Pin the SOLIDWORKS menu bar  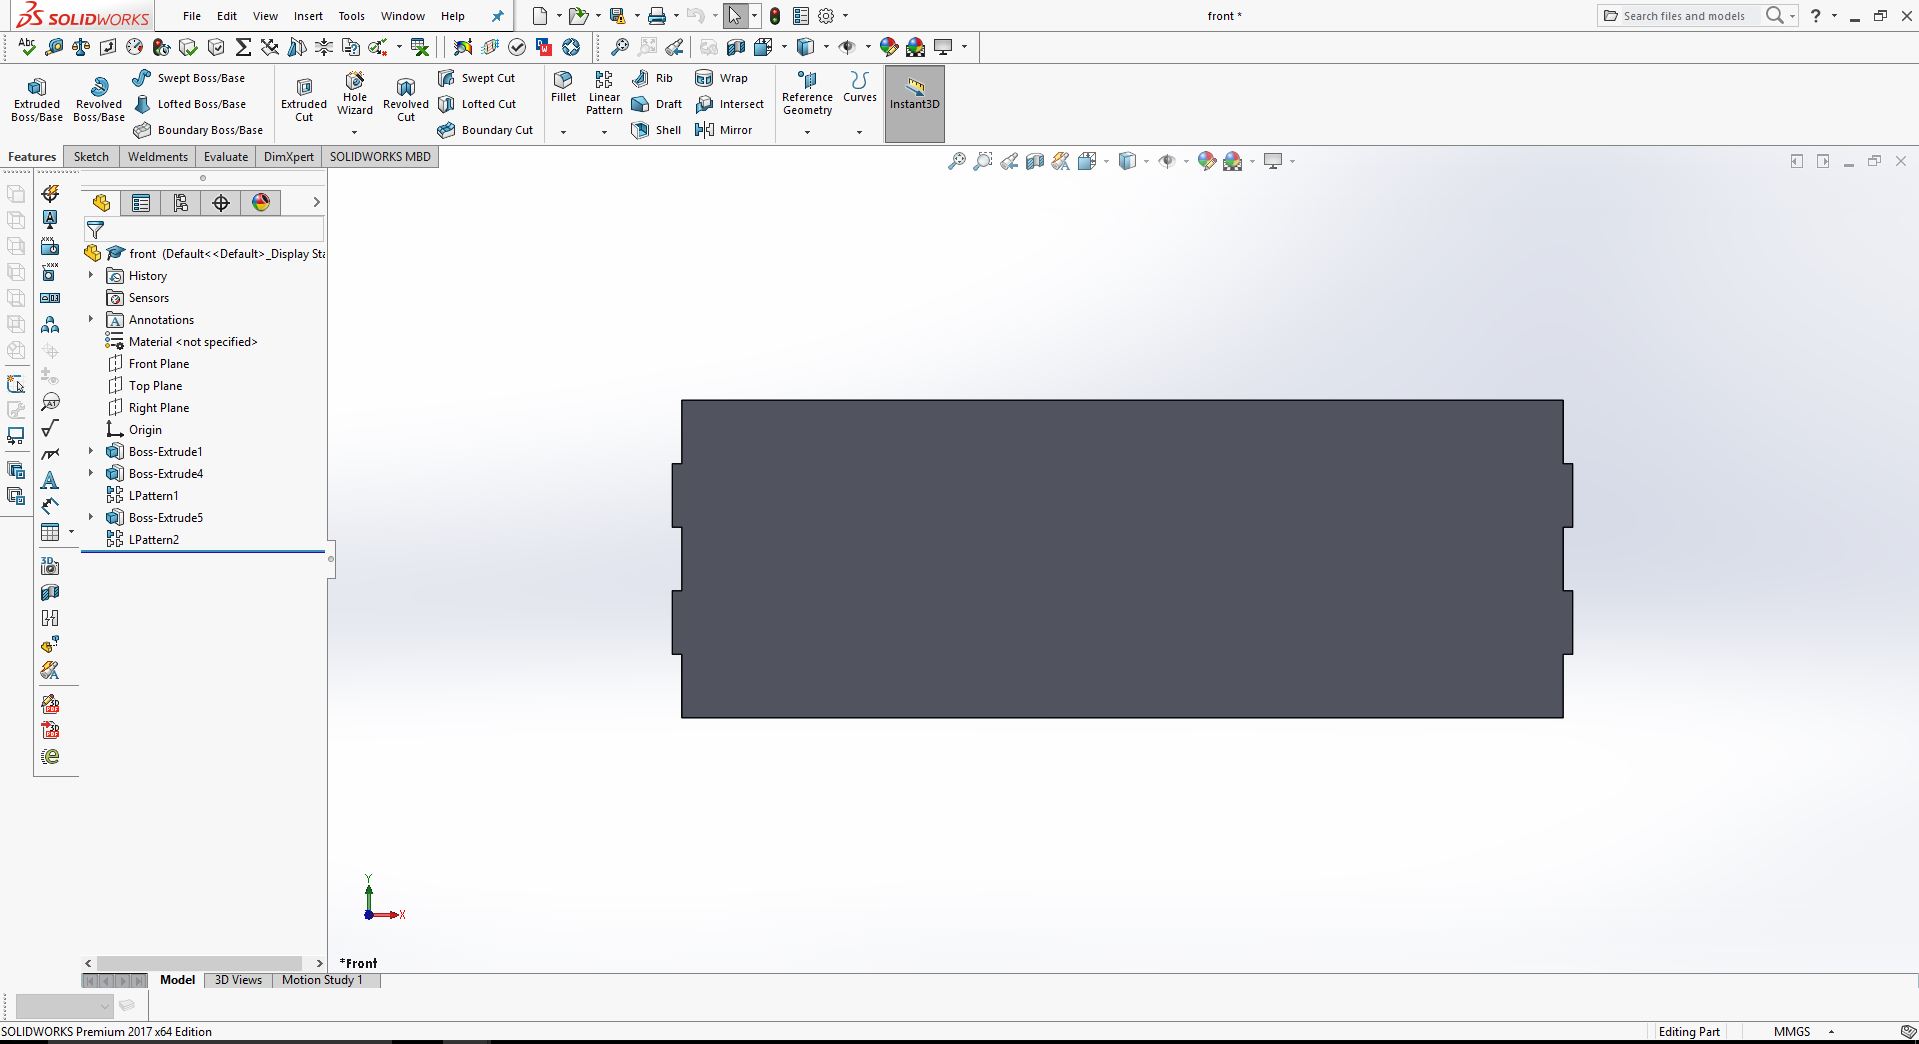498,16
